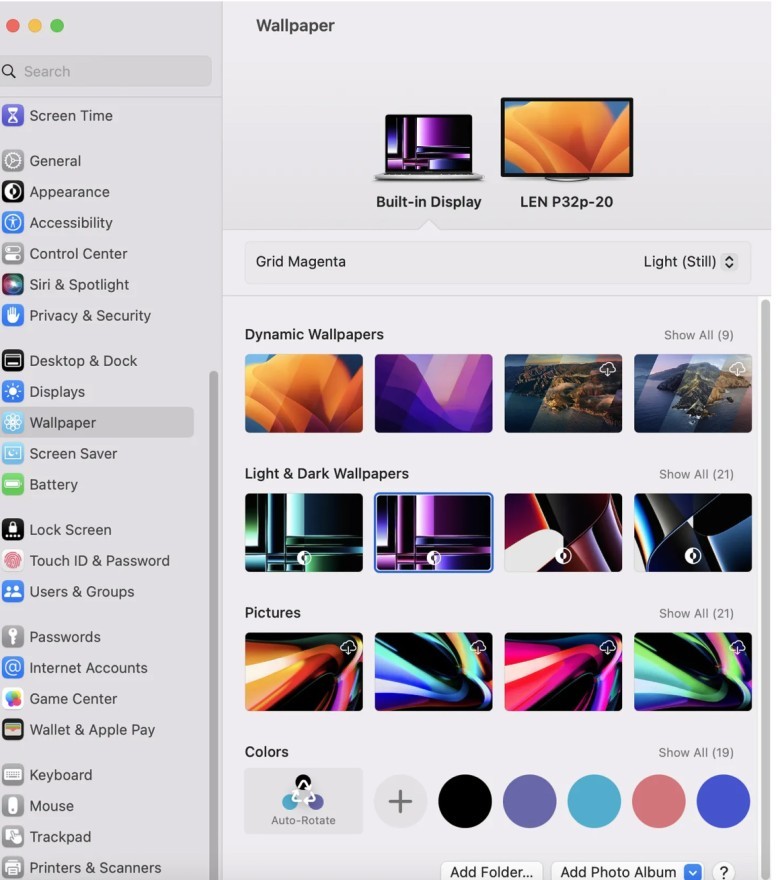Select Desktop & Dock in sidebar
Viewport: 780px width, 880px height.
(x=84, y=361)
